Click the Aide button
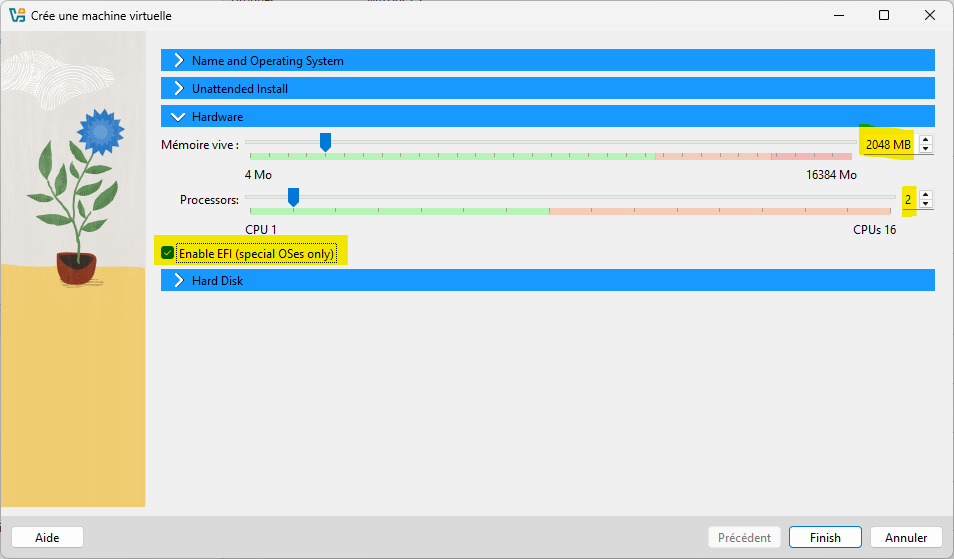The width and height of the screenshot is (954, 559). (47, 538)
